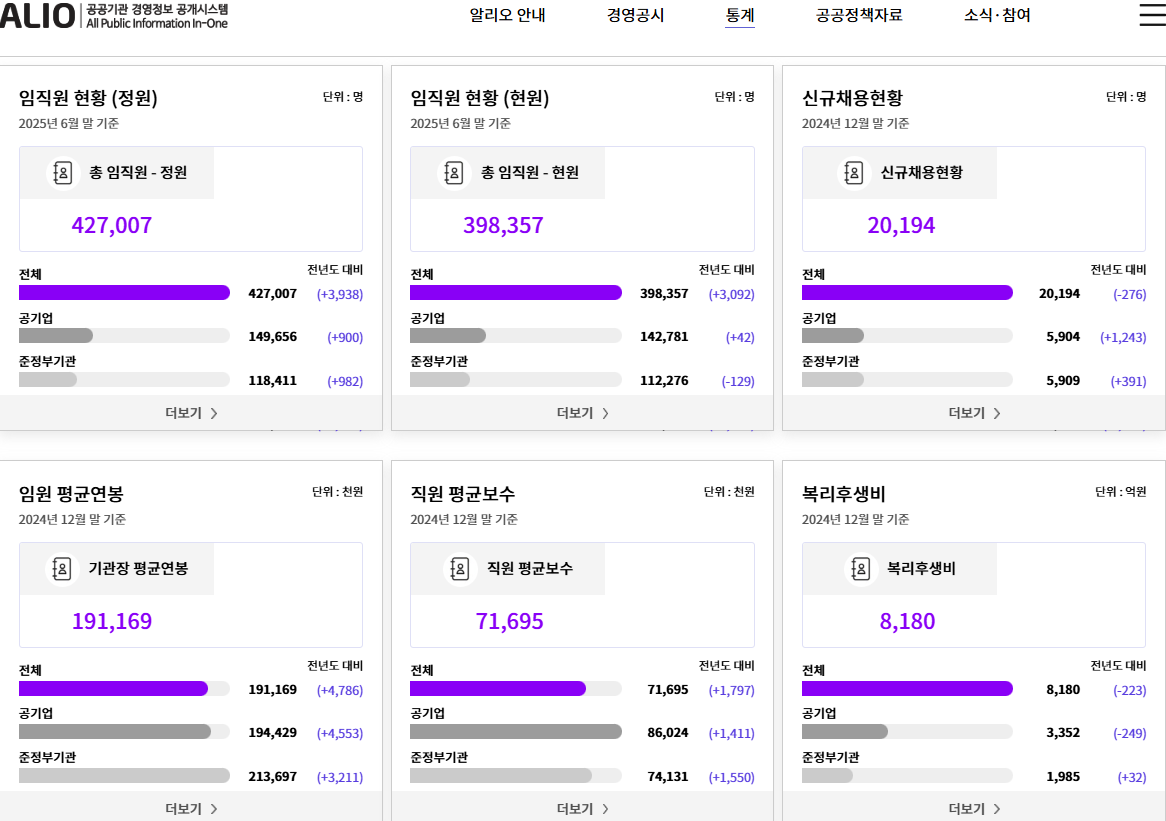Click the person icon on 총 임직원 - 정원 card

click(x=62, y=172)
